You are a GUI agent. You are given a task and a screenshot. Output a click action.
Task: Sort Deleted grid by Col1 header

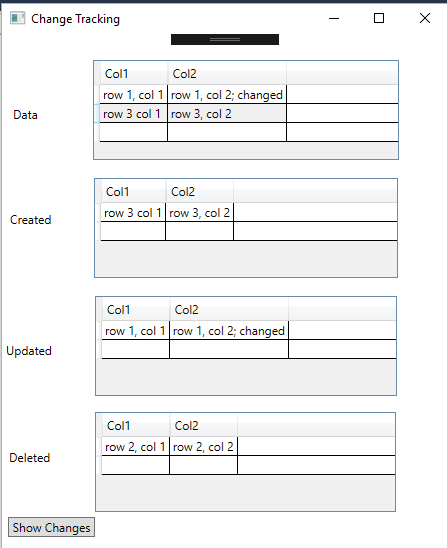[x=136, y=426]
